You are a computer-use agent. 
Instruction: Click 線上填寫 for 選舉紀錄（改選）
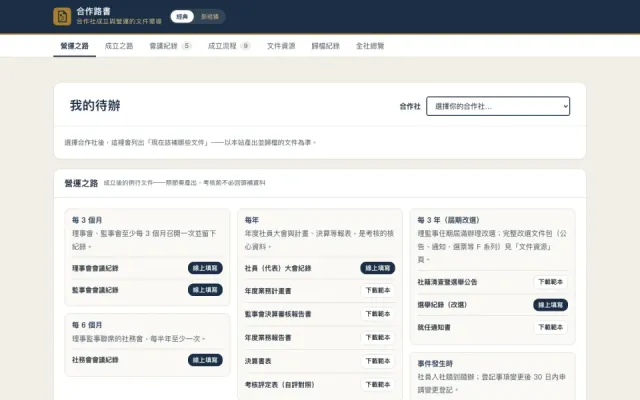click(x=550, y=305)
